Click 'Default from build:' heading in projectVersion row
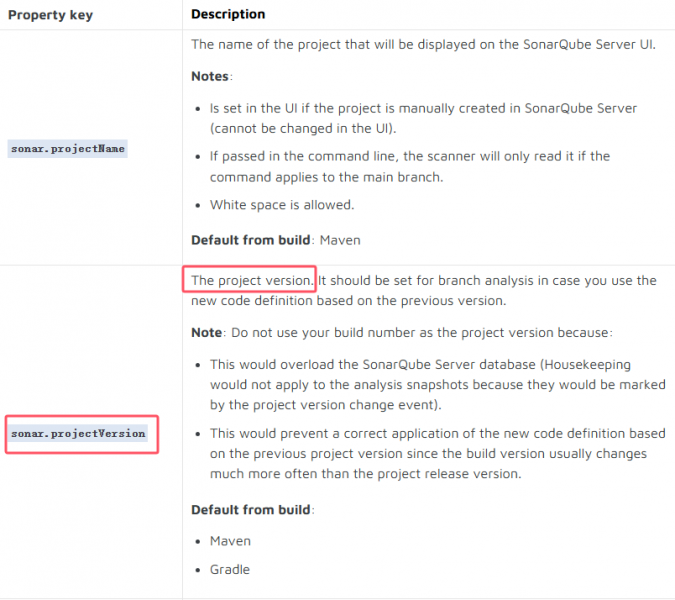This screenshot has width=675, height=600. (x=253, y=510)
